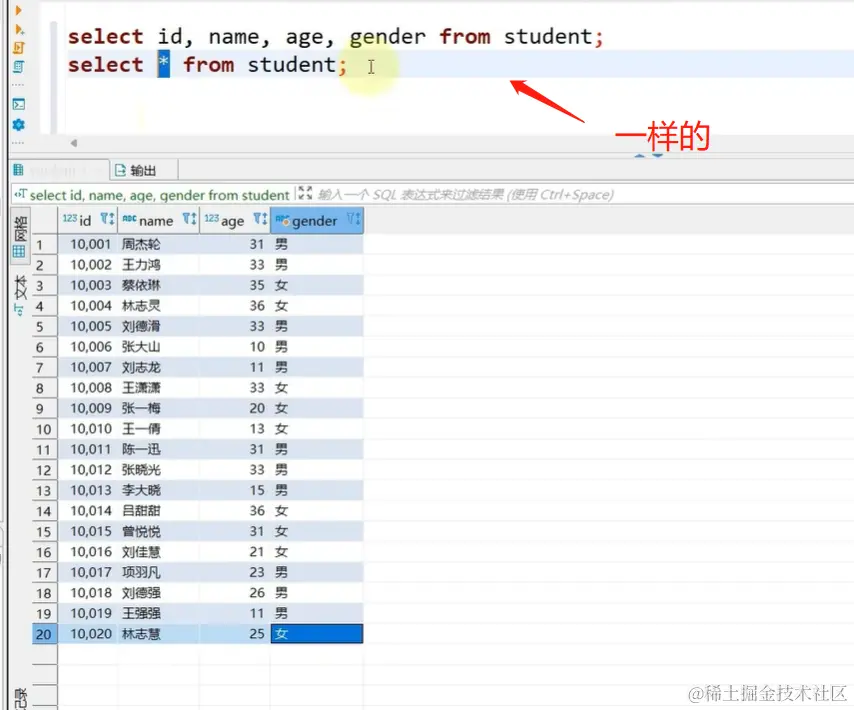Click the gender cell of 周杰轮
Screen dimensions: 854x710
(x=317, y=244)
